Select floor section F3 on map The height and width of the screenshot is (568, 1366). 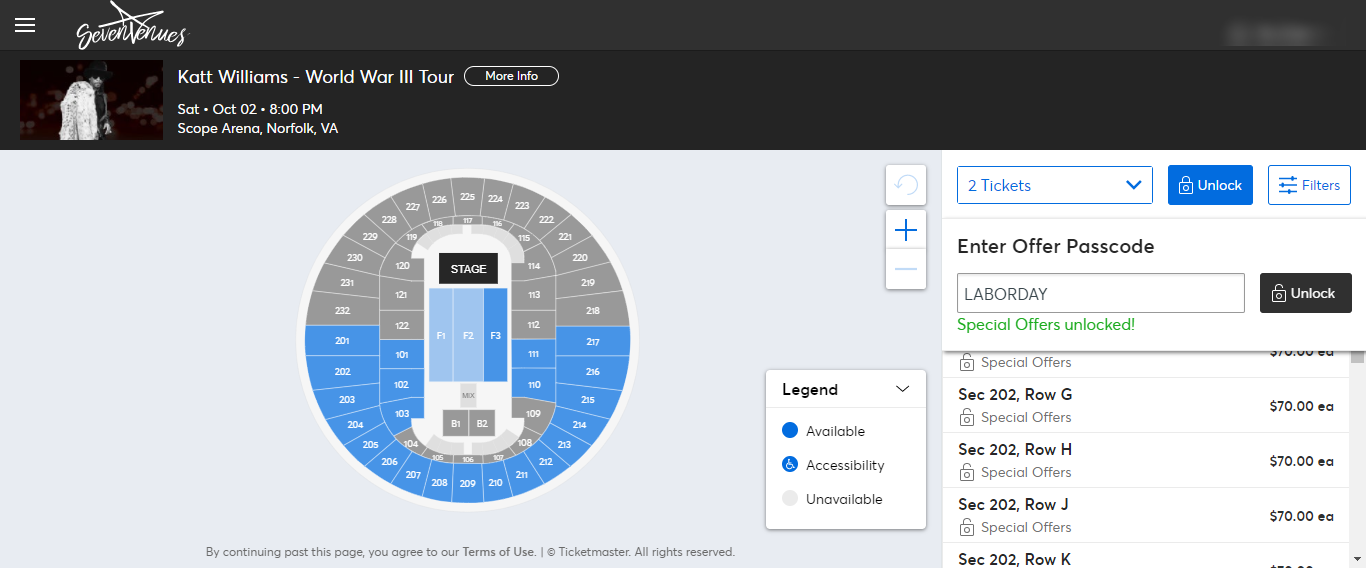coord(495,336)
